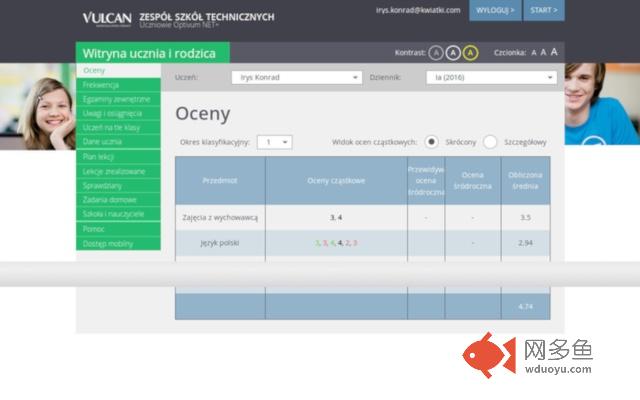Open the Frekwencja menu item

click(x=118, y=85)
